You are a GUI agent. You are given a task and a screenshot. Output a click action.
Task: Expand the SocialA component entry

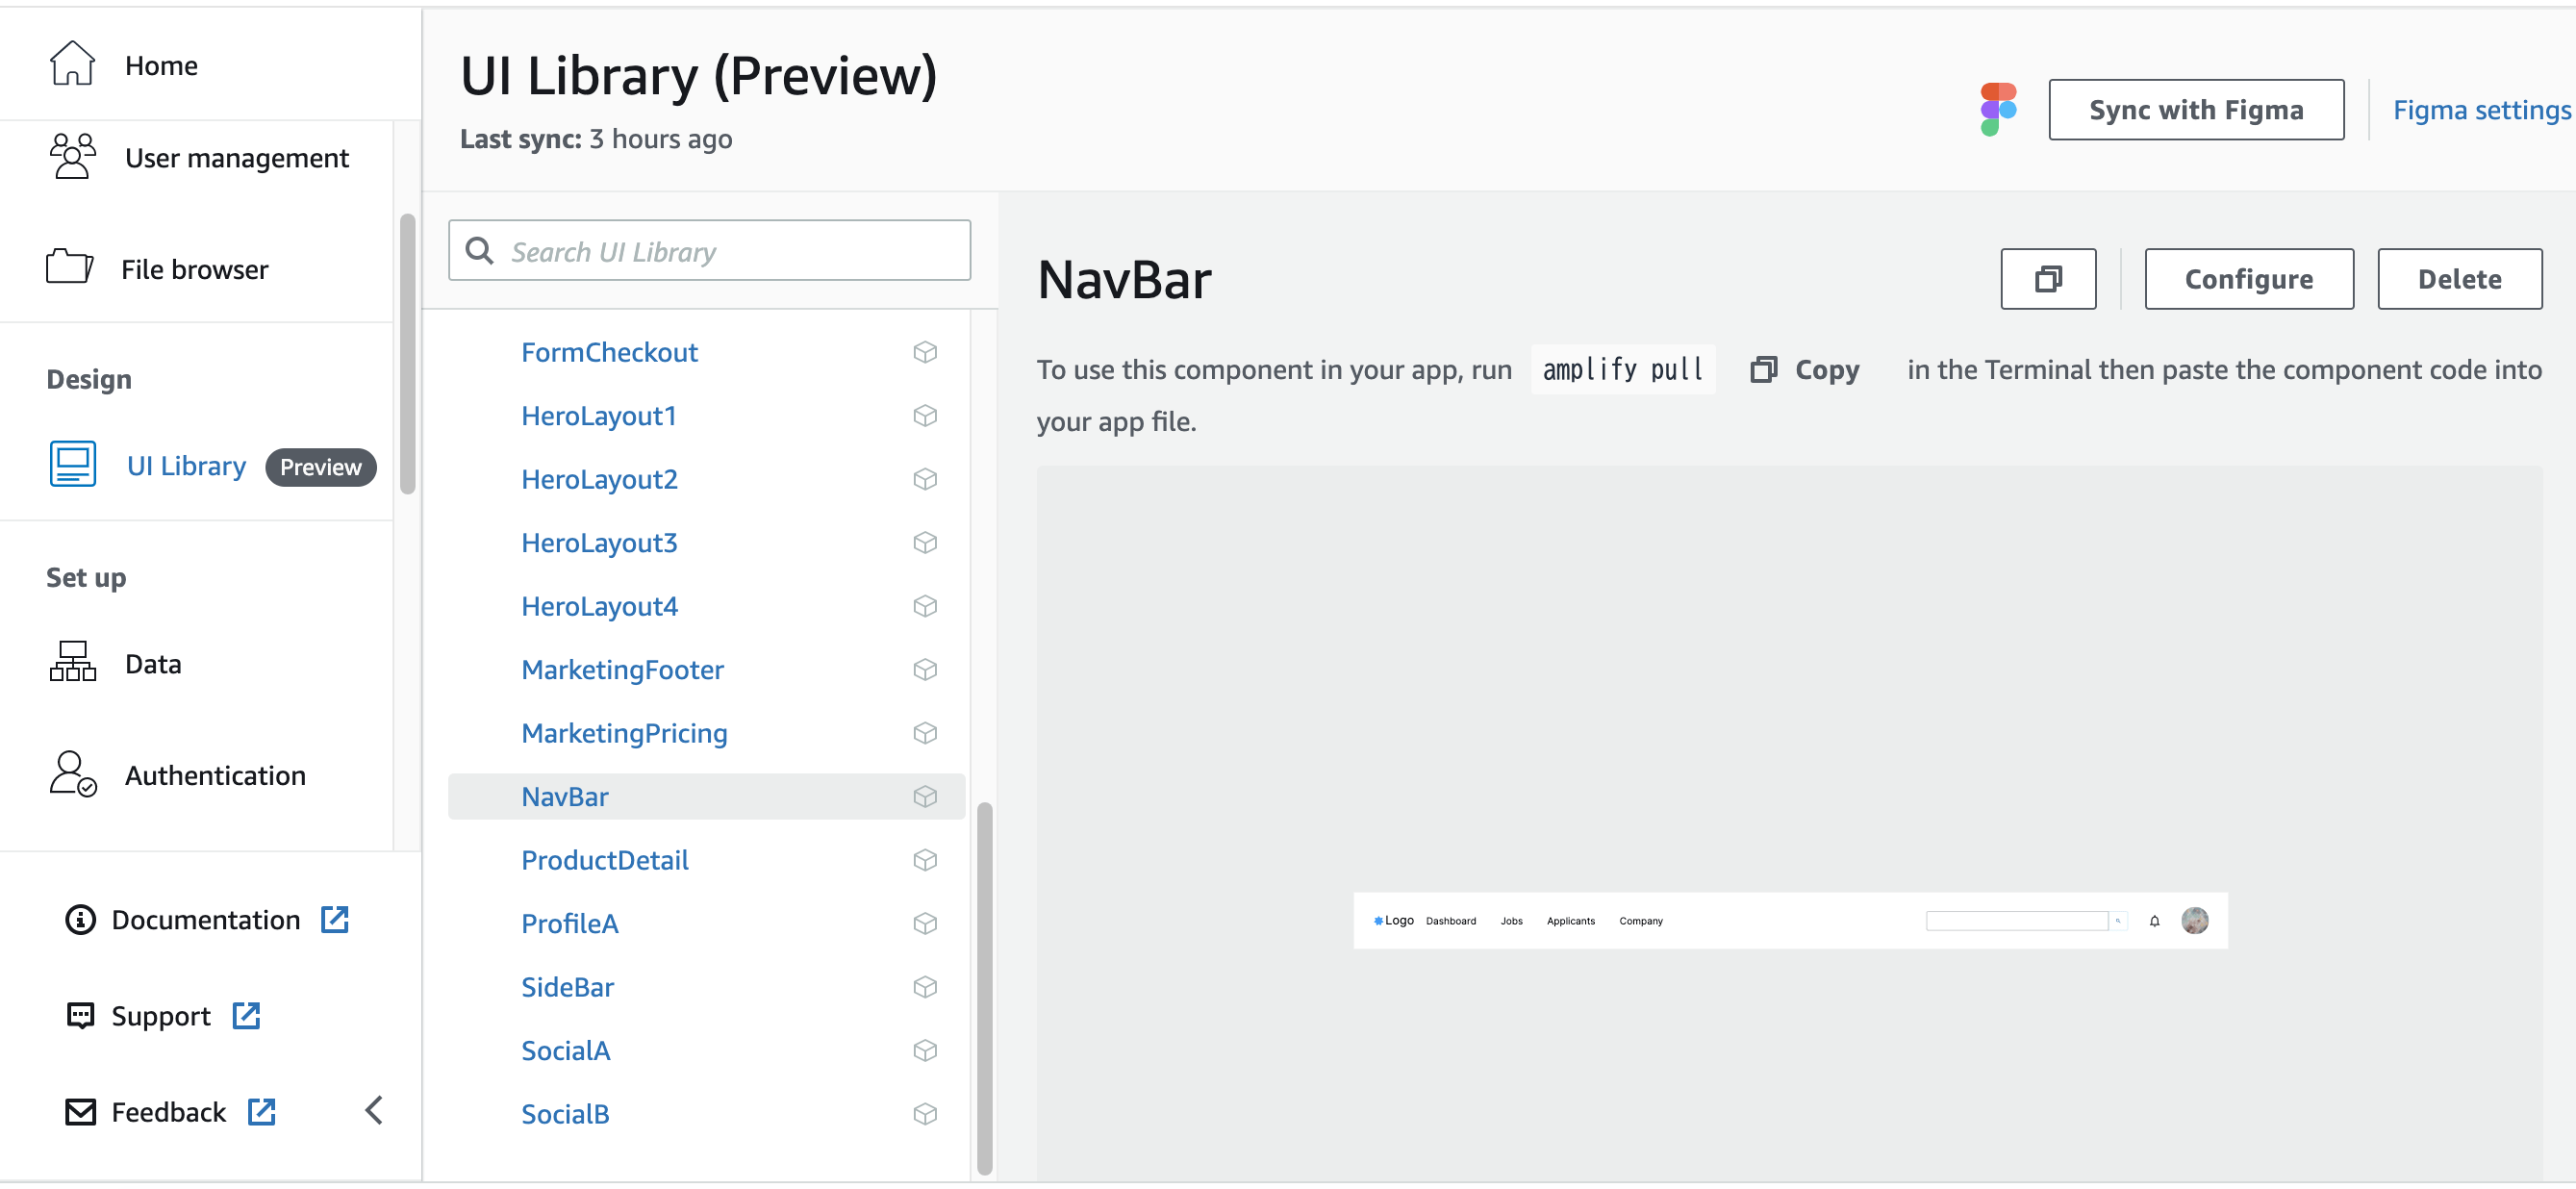(x=567, y=1050)
